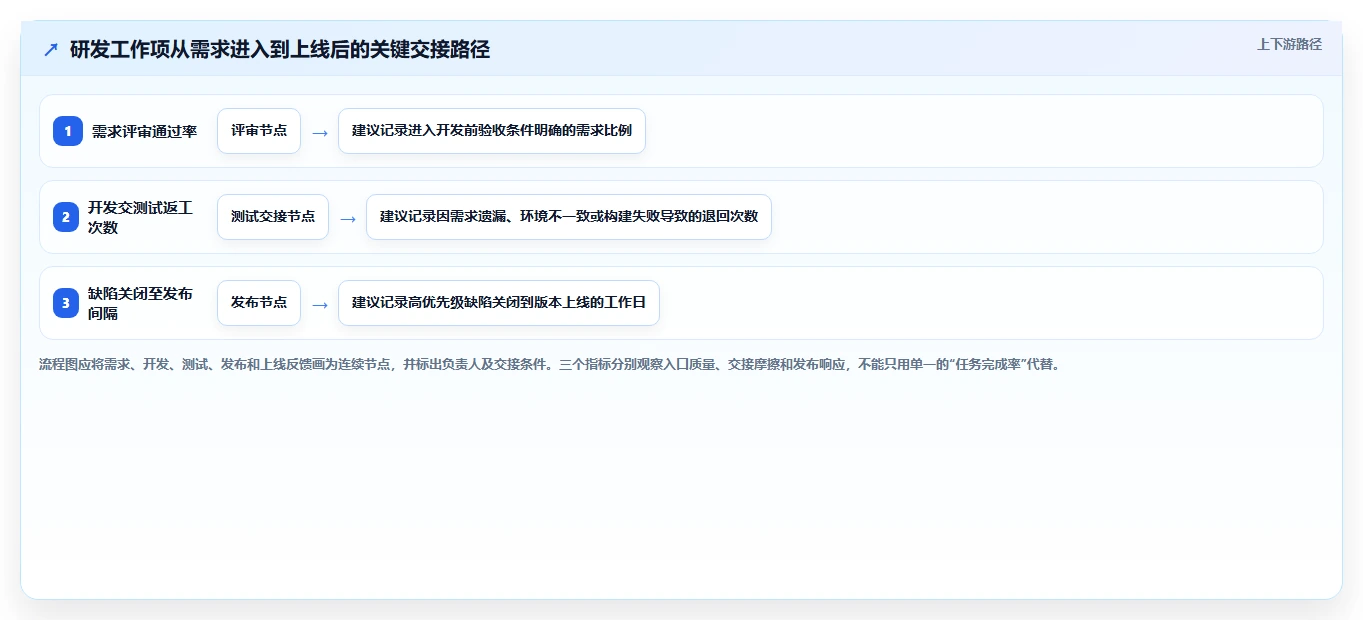Image resolution: width=1363 pixels, height=620 pixels.
Task: Click the footnote text starting 流程图应将需求
Action: 549,364
